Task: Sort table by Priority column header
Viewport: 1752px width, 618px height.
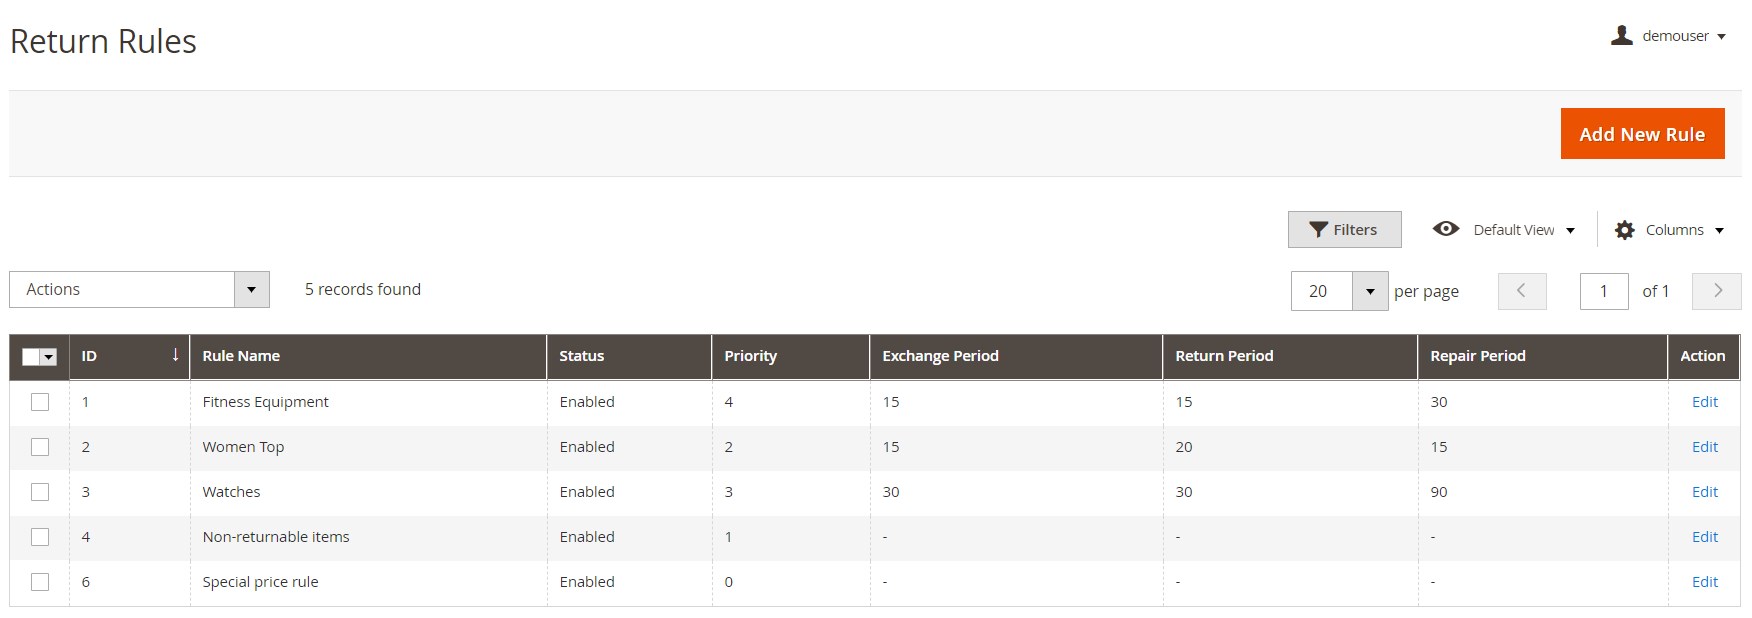Action: click(x=750, y=356)
